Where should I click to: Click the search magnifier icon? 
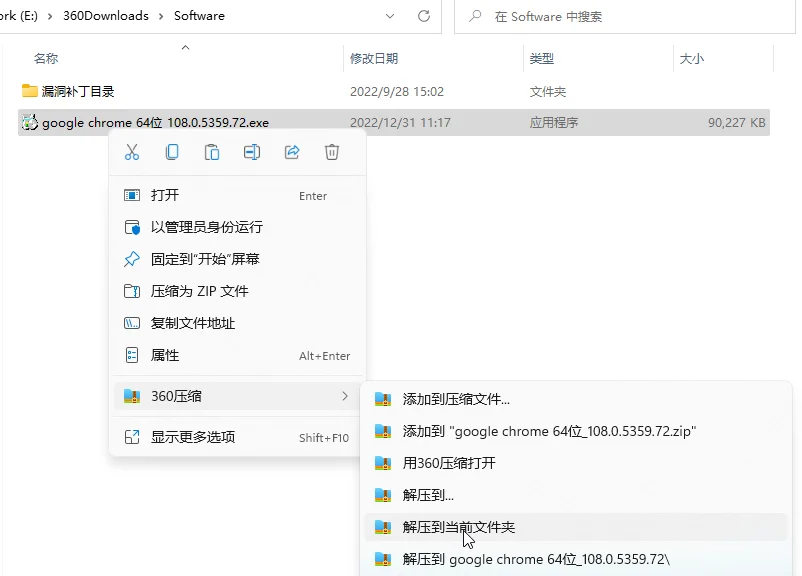point(475,16)
